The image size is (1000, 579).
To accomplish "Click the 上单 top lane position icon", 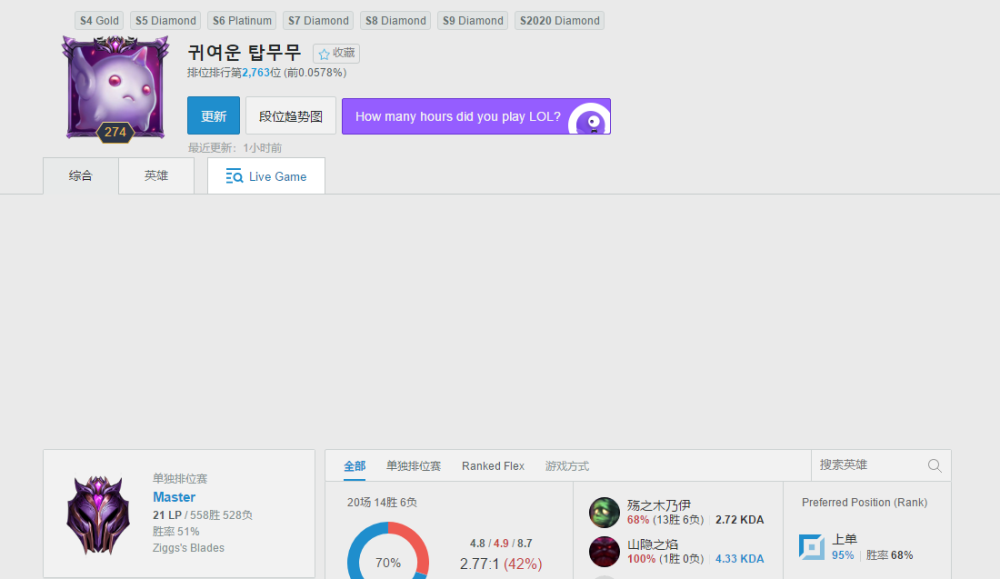I will coord(812,547).
